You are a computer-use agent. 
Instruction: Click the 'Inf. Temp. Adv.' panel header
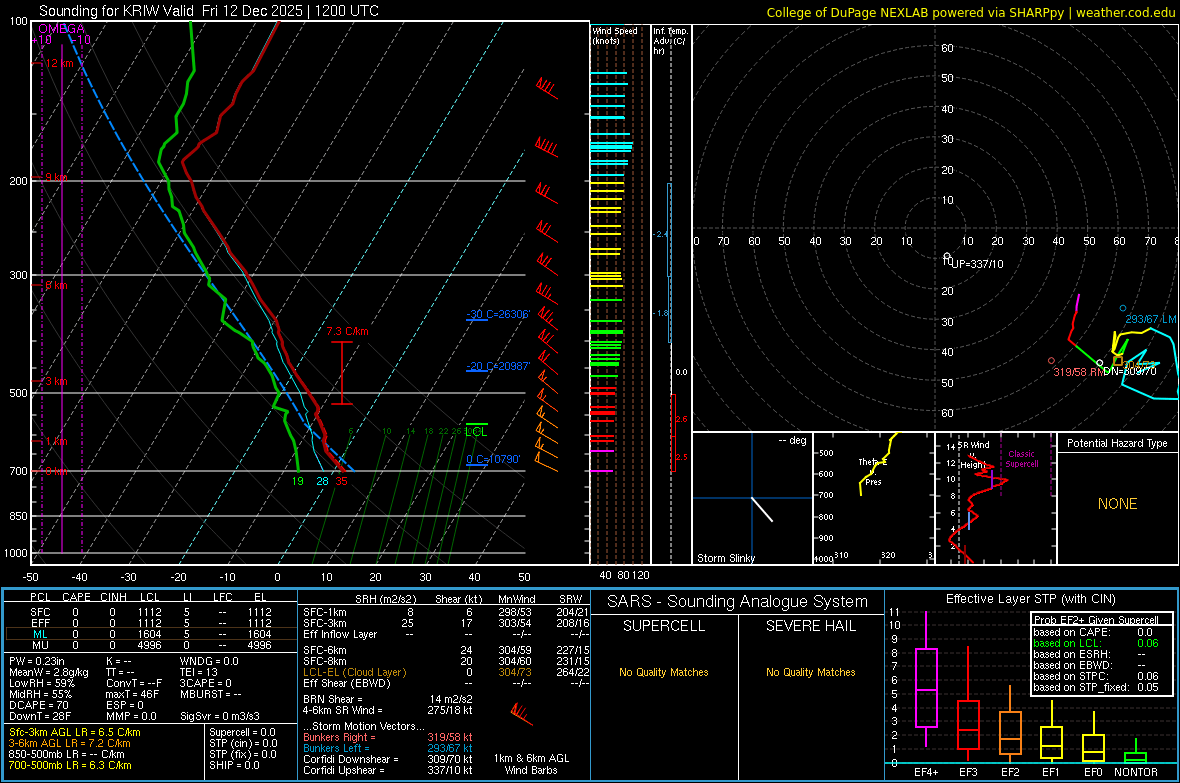[x=669, y=41]
